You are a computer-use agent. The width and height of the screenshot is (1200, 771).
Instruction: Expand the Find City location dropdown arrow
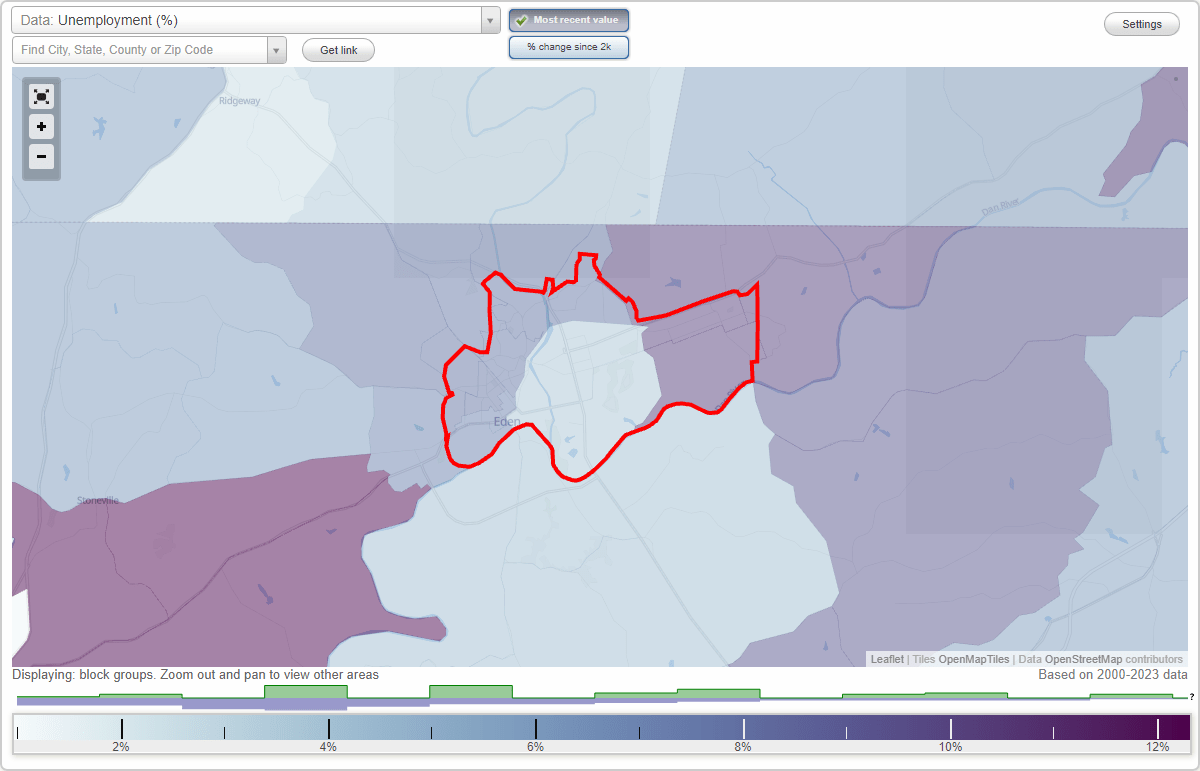(x=277, y=49)
